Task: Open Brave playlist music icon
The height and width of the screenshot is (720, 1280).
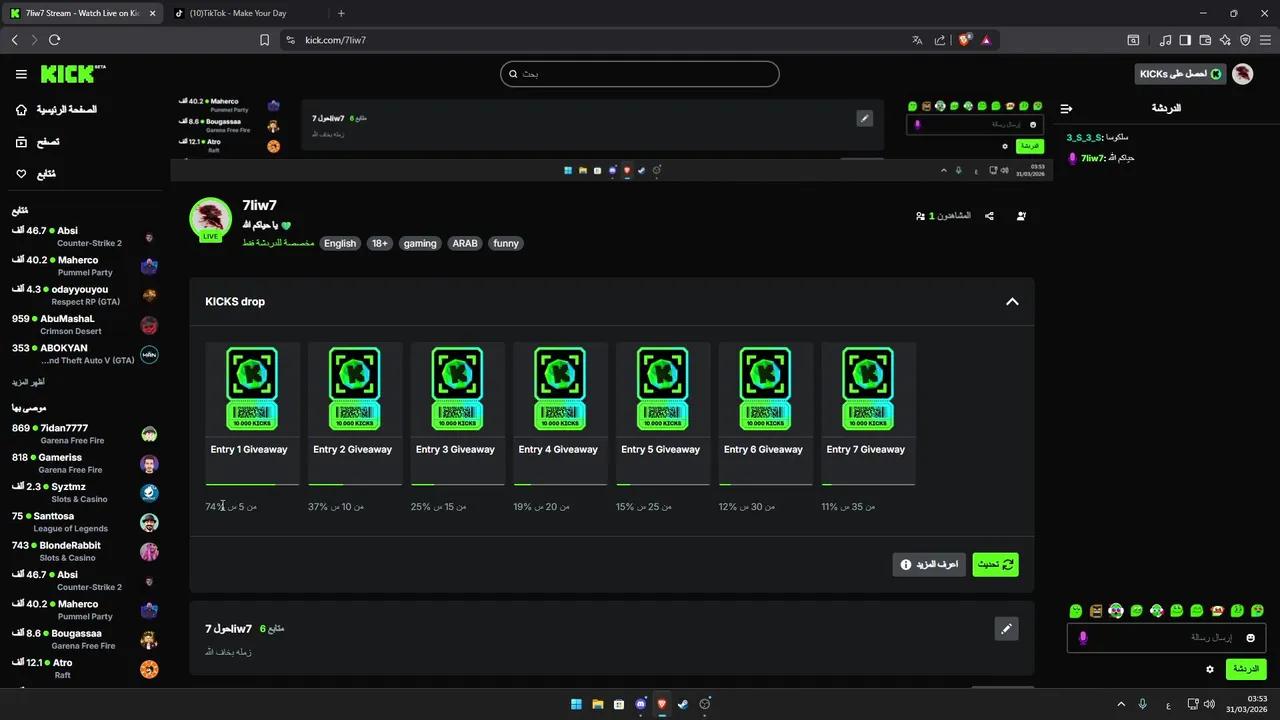Action: pyautogui.click(x=1165, y=40)
